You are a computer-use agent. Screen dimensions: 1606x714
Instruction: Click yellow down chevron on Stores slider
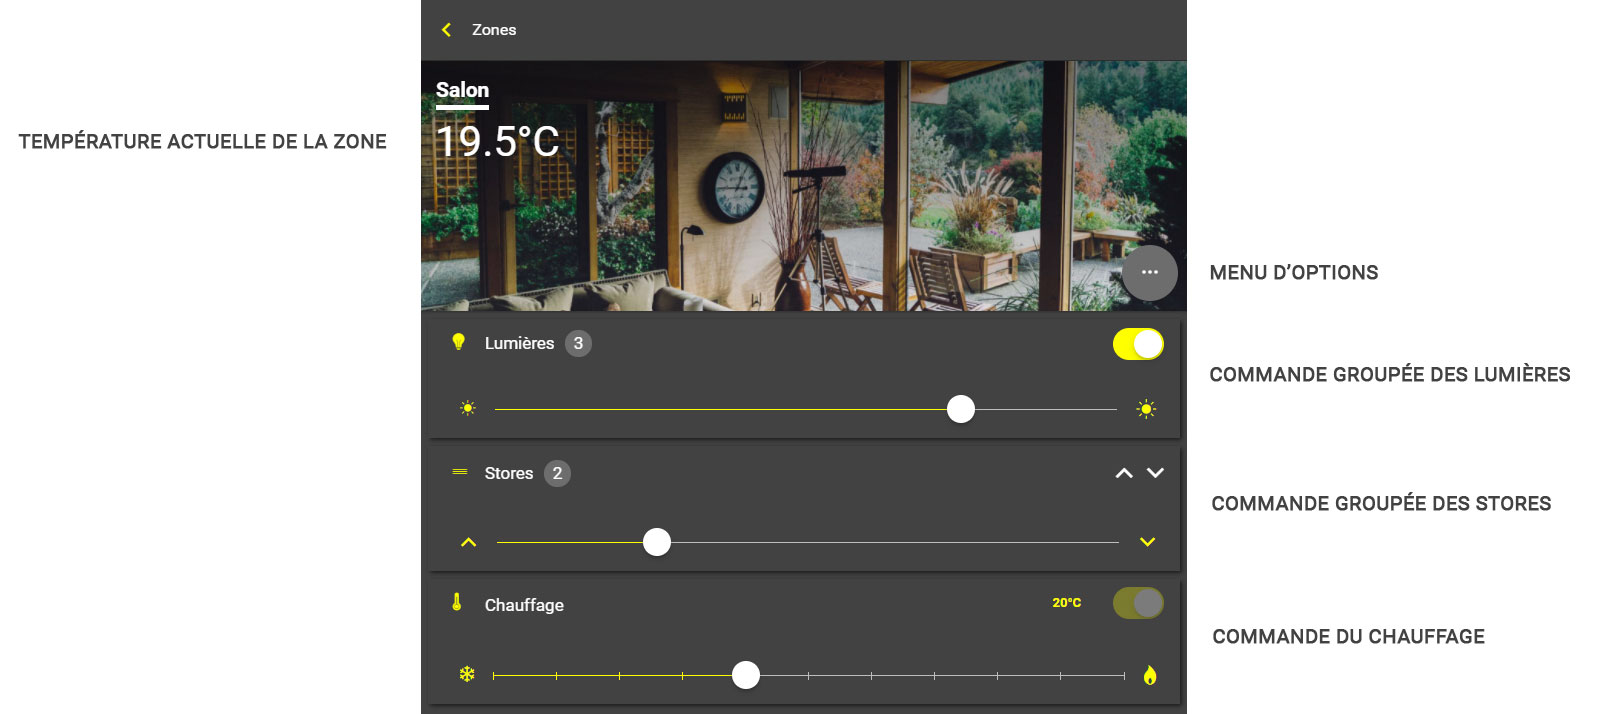tap(1147, 542)
